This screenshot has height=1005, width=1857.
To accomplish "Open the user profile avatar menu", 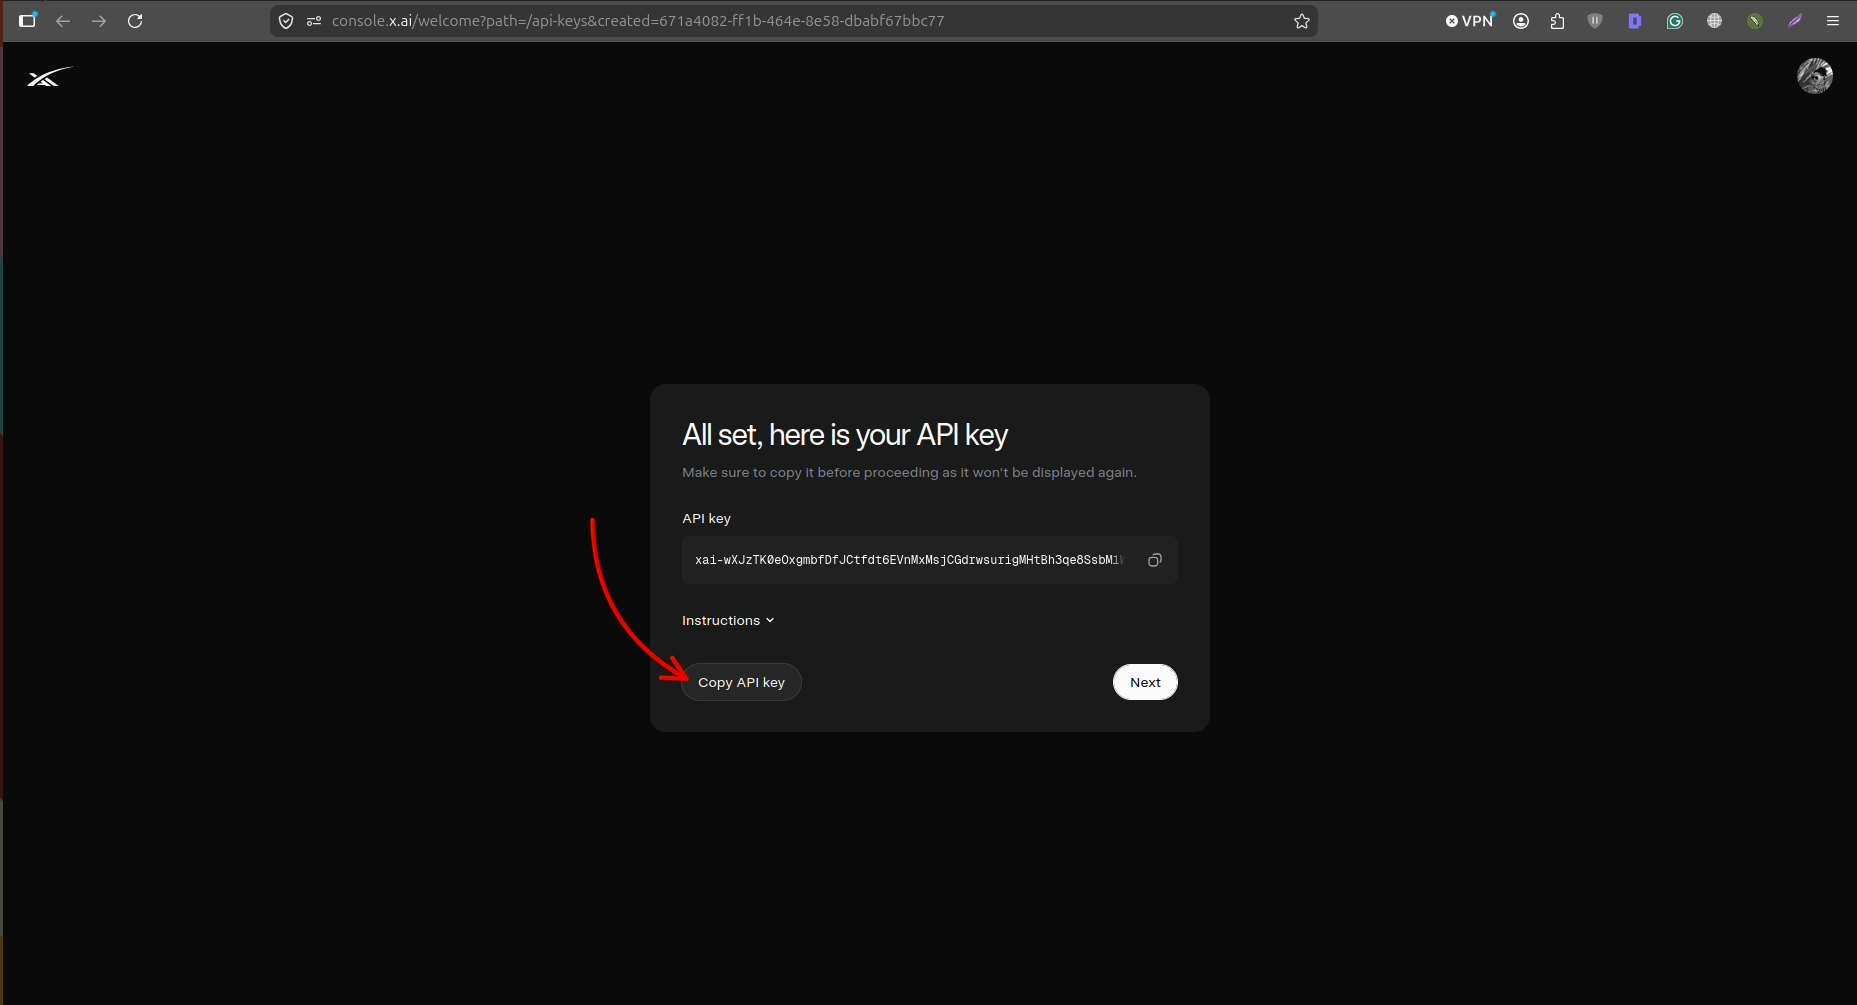I will click(x=1814, y=76).
